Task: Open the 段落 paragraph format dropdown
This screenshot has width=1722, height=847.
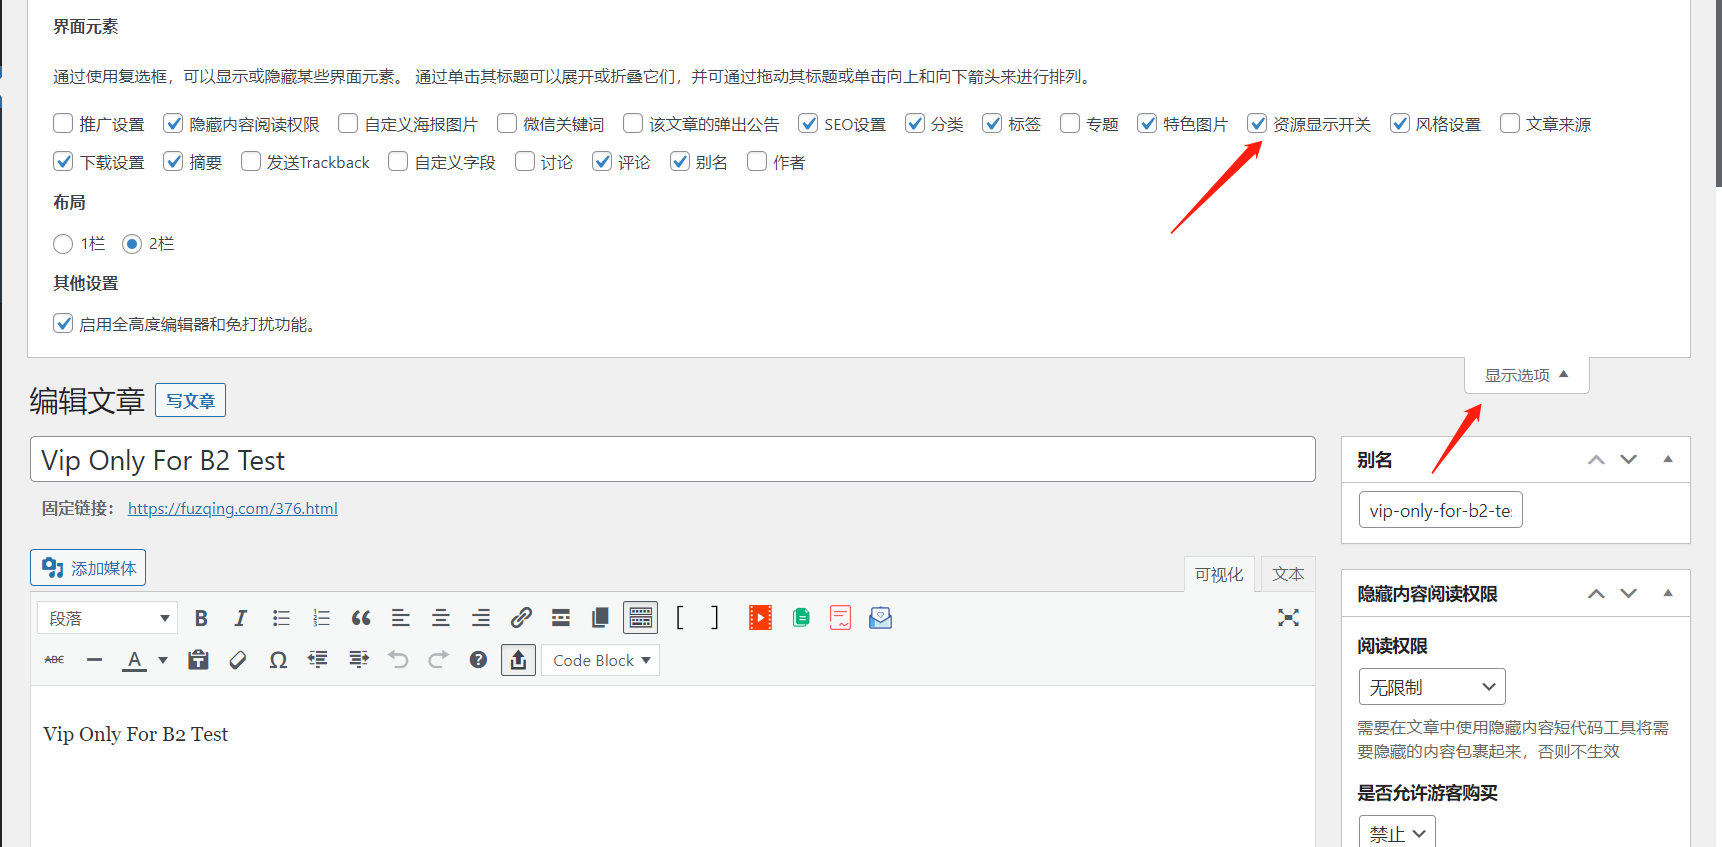Action: pos(107,618)
